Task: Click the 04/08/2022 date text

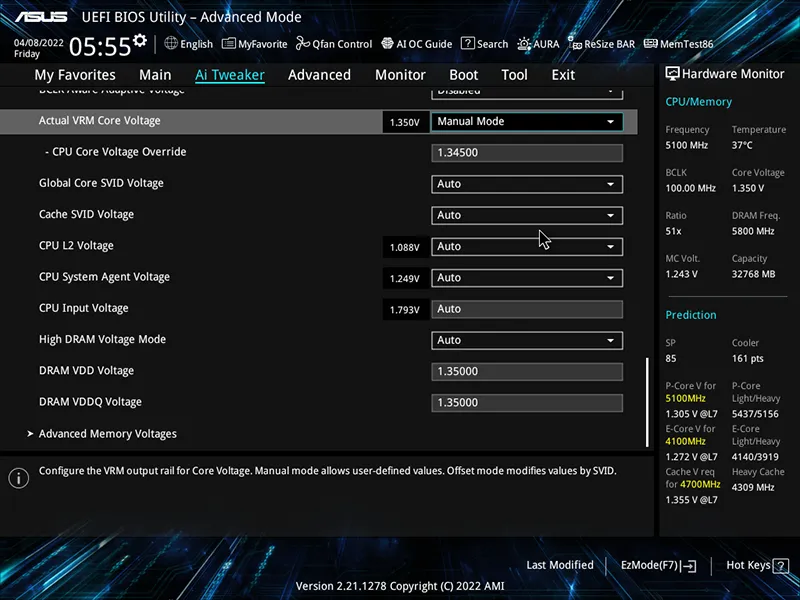Action: pyautogui.click(x=39, y=43)
